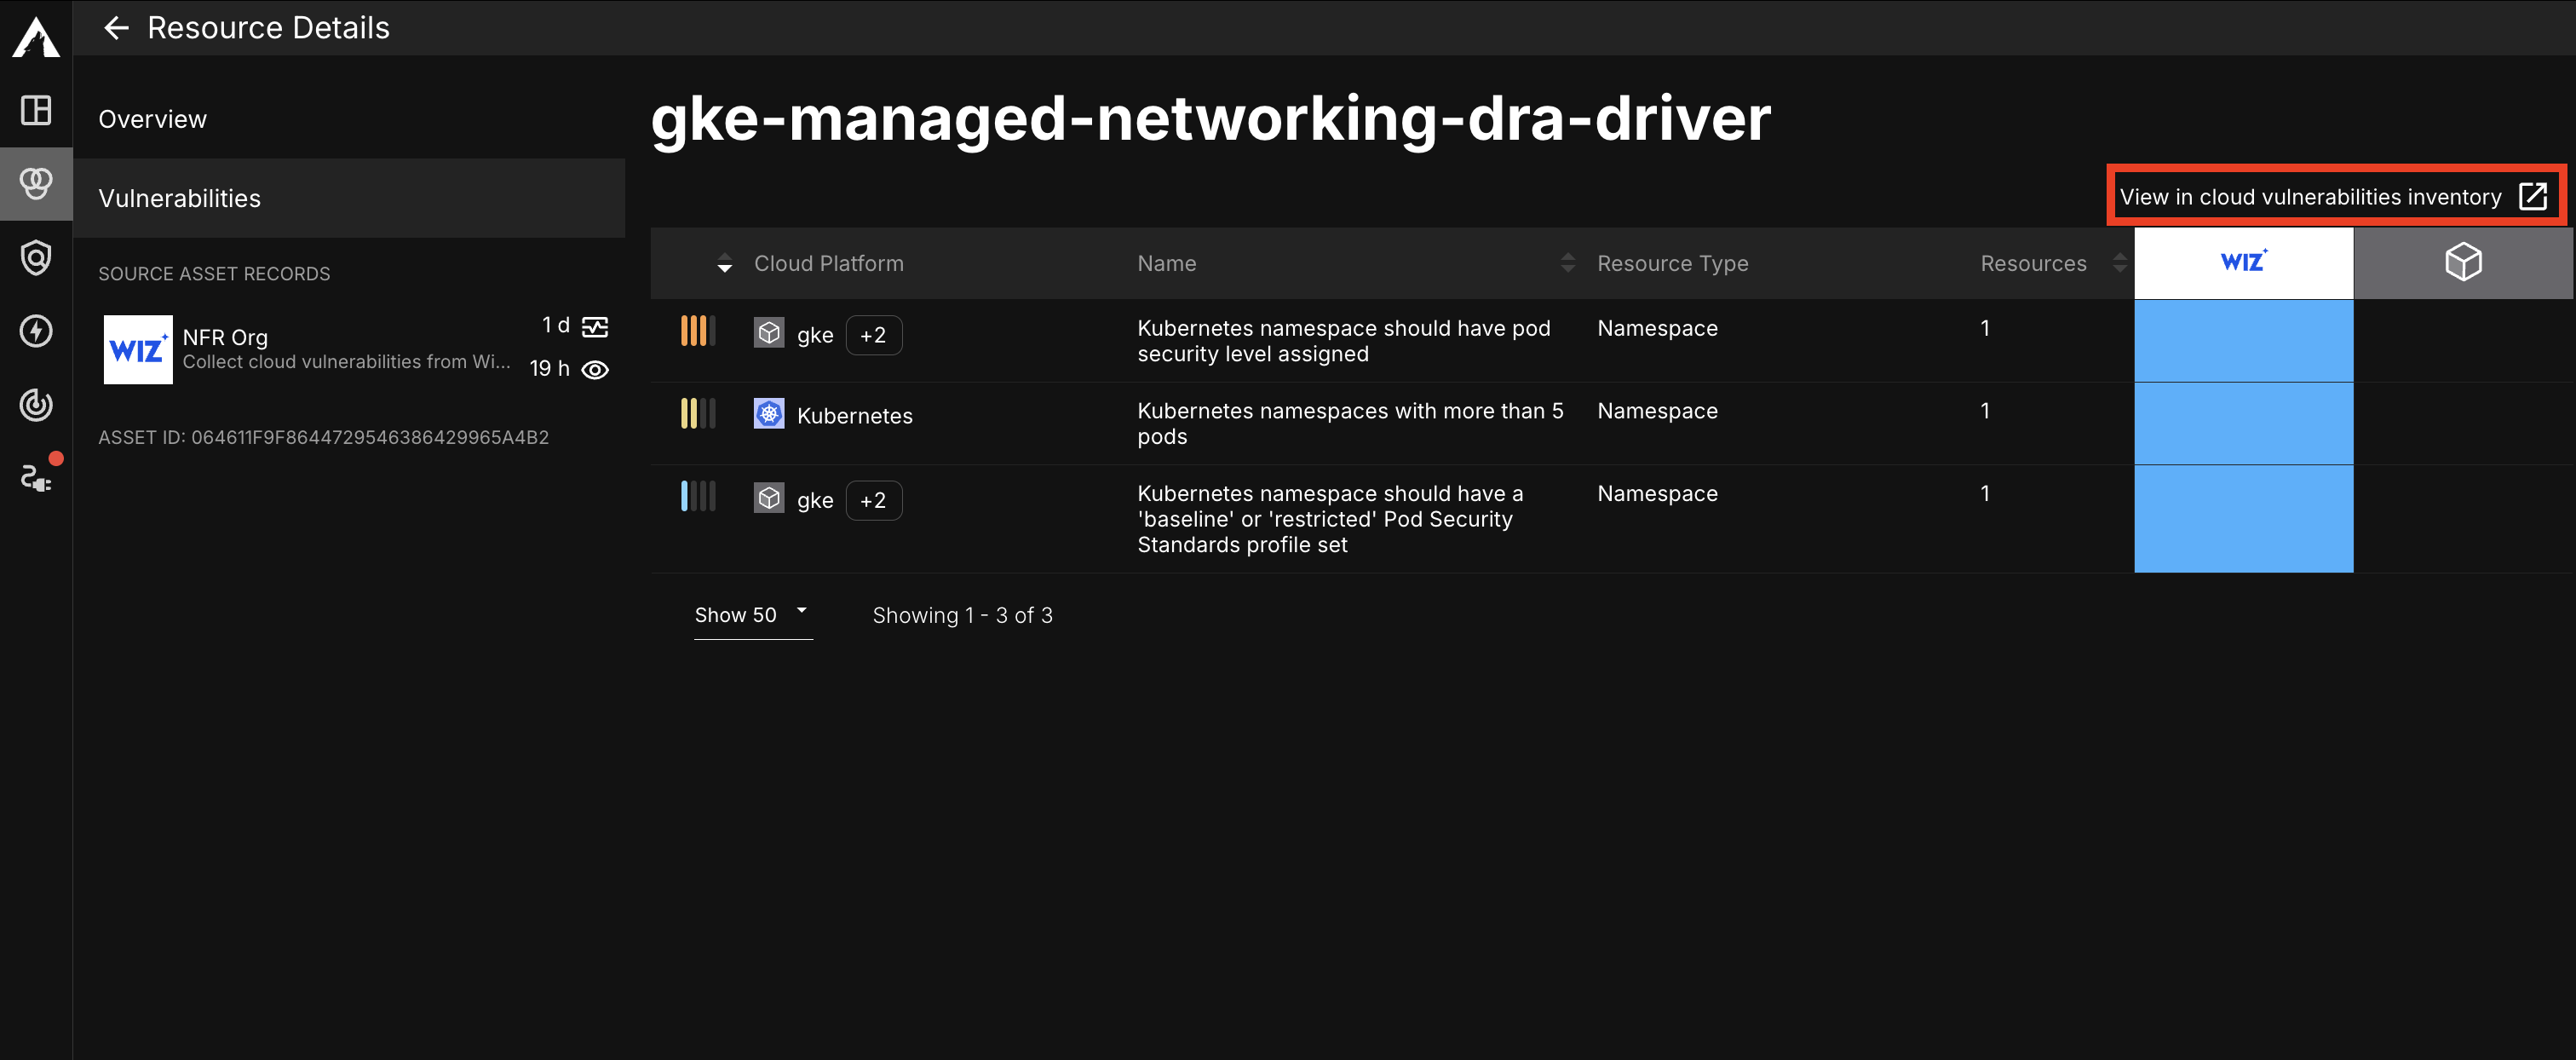The image size is (2576, 1060).
Task: Go back with the arrow icon
Action: click(x=116, y=28)
